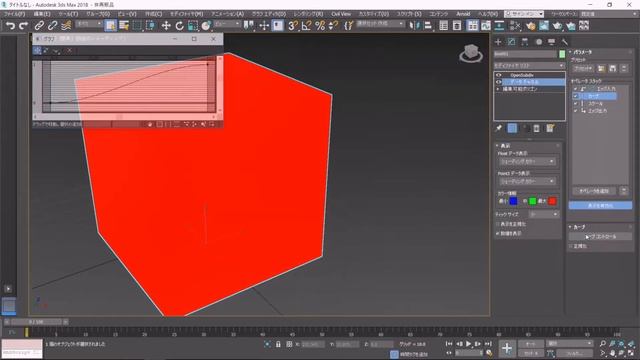The width and height of the screenshot is (640, 360).
Task: Click the green middle color swatch
Action: tap(533, 201)
